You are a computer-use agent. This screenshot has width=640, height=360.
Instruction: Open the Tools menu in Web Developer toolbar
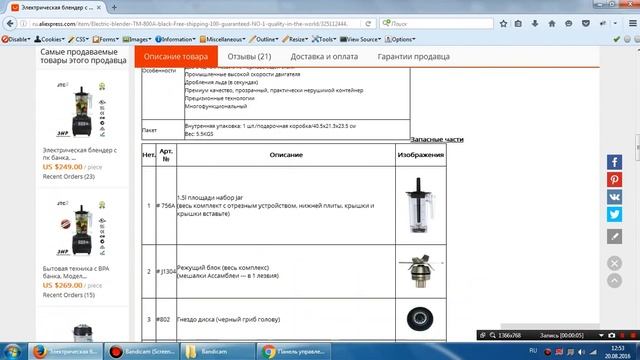(x=324, y=39)
